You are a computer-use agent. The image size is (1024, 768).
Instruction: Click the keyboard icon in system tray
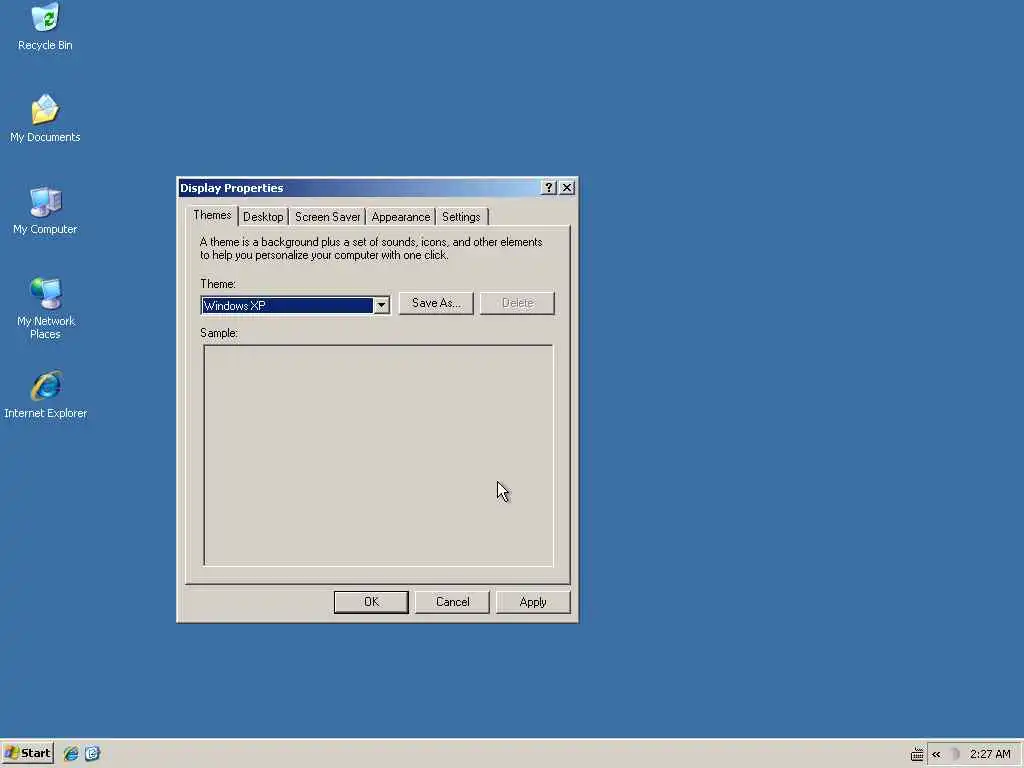click(x=917, y=754)
